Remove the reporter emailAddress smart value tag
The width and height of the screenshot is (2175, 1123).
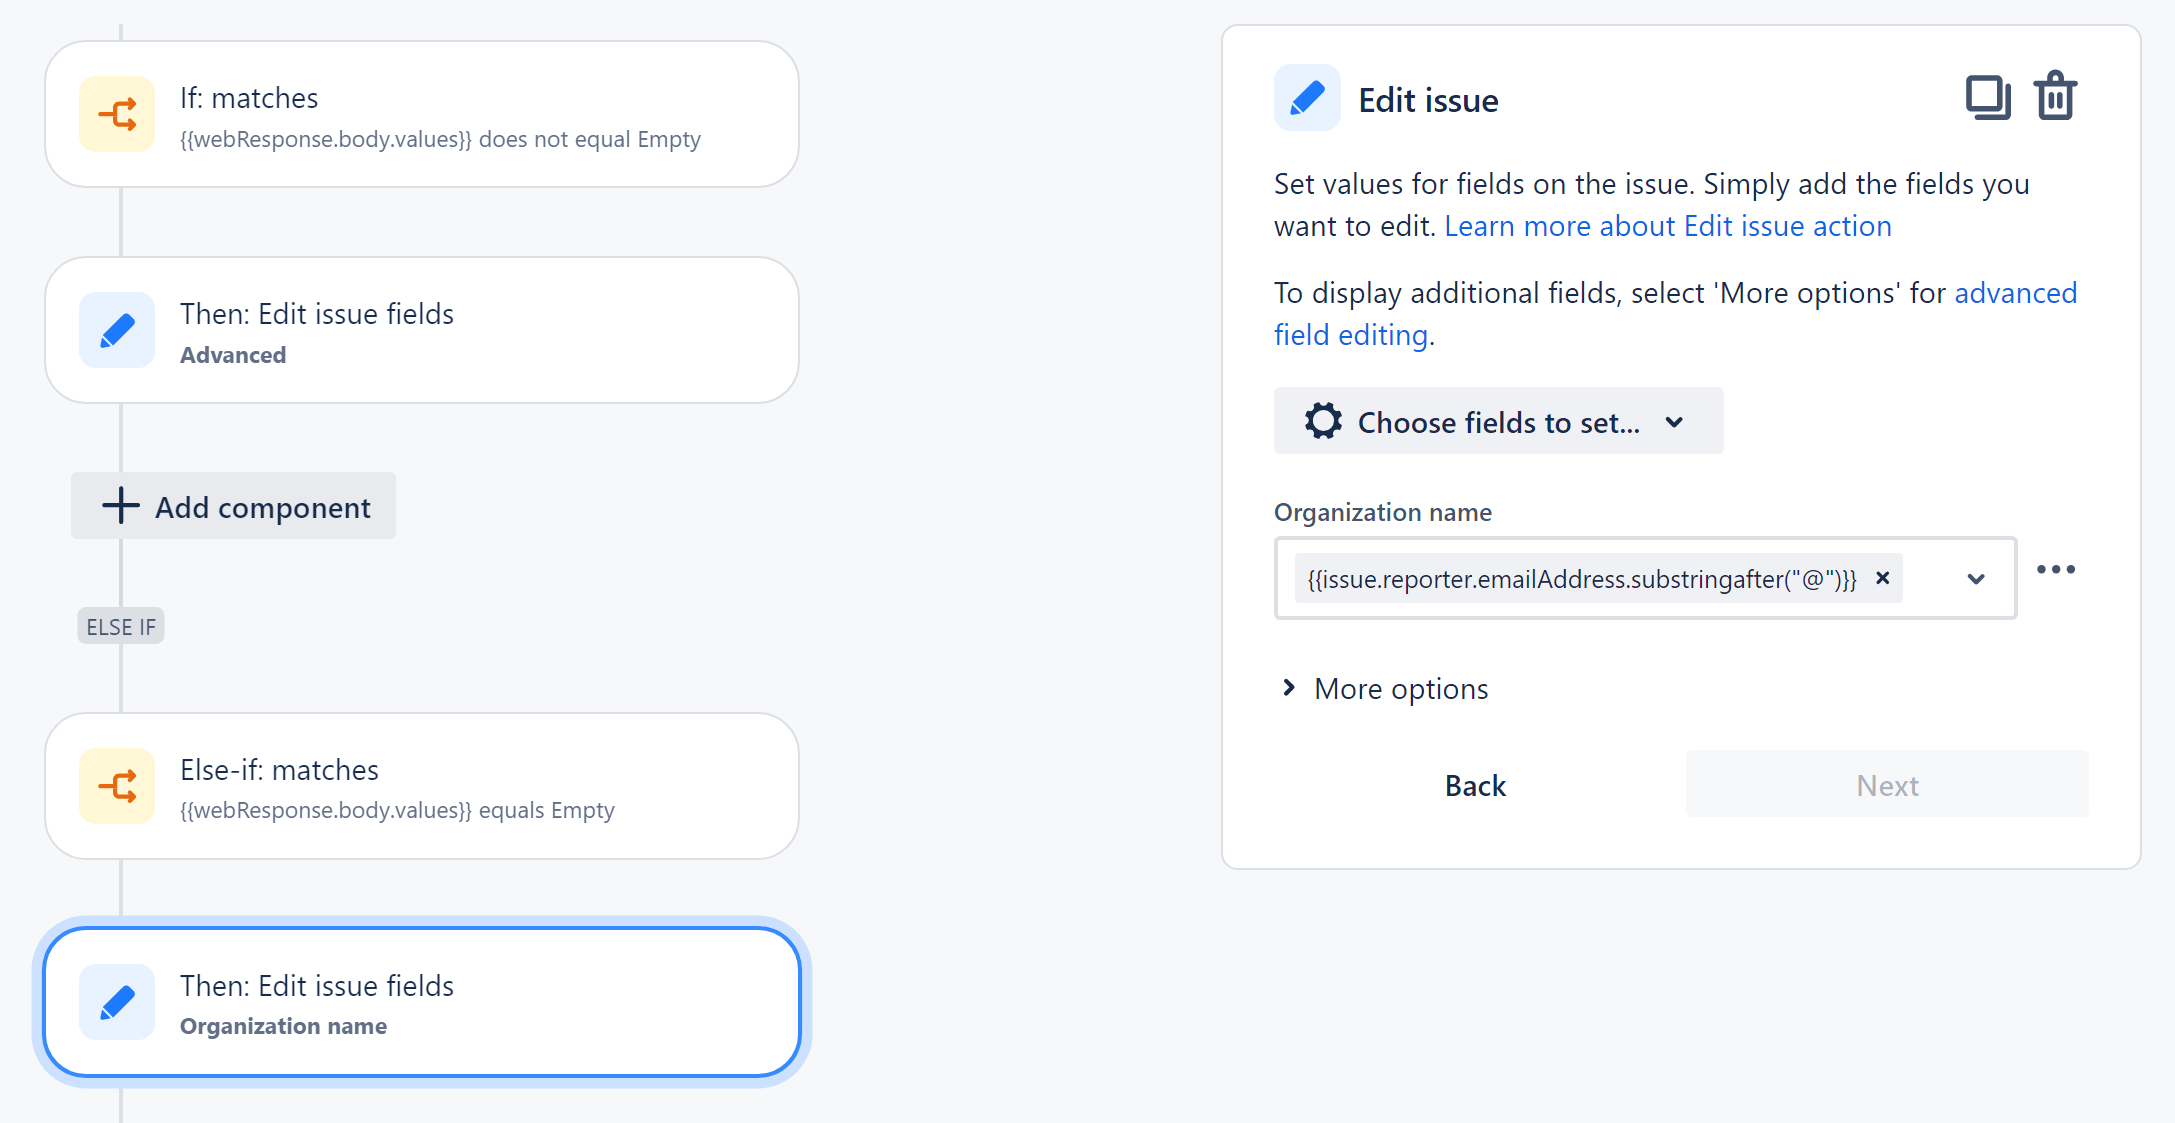point(1883,578)
